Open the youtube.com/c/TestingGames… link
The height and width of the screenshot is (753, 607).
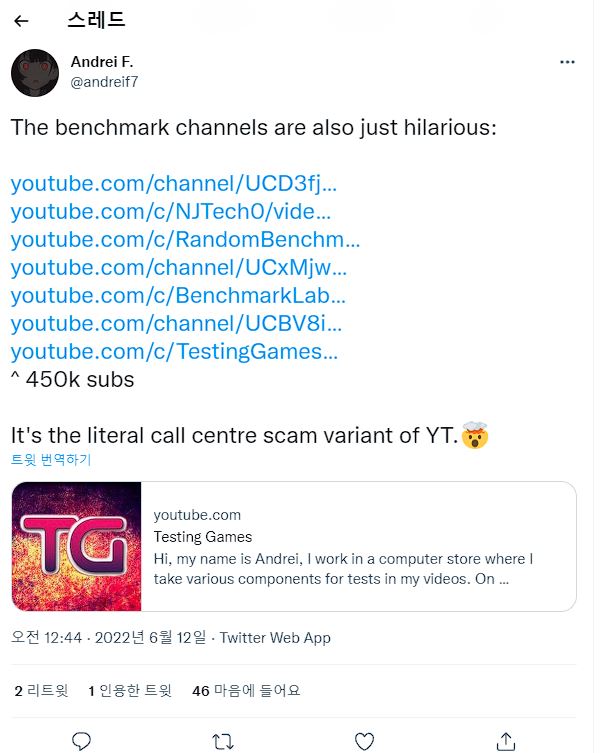click(x=174, y=352)
